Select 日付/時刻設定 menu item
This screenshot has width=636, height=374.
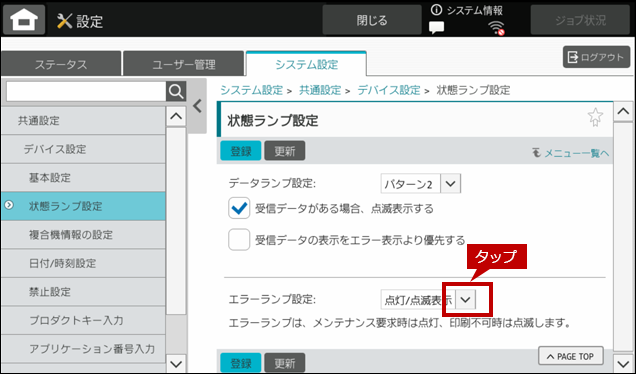click(x=83, y=263)
